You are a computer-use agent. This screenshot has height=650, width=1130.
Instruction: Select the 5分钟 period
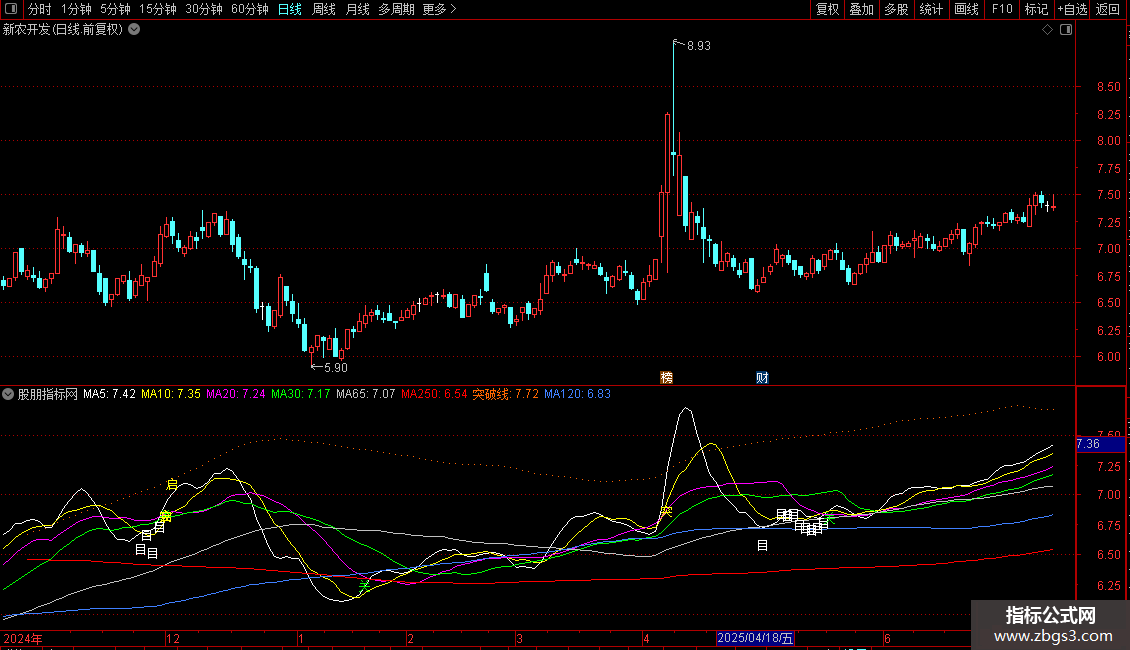tap(115, 9)
